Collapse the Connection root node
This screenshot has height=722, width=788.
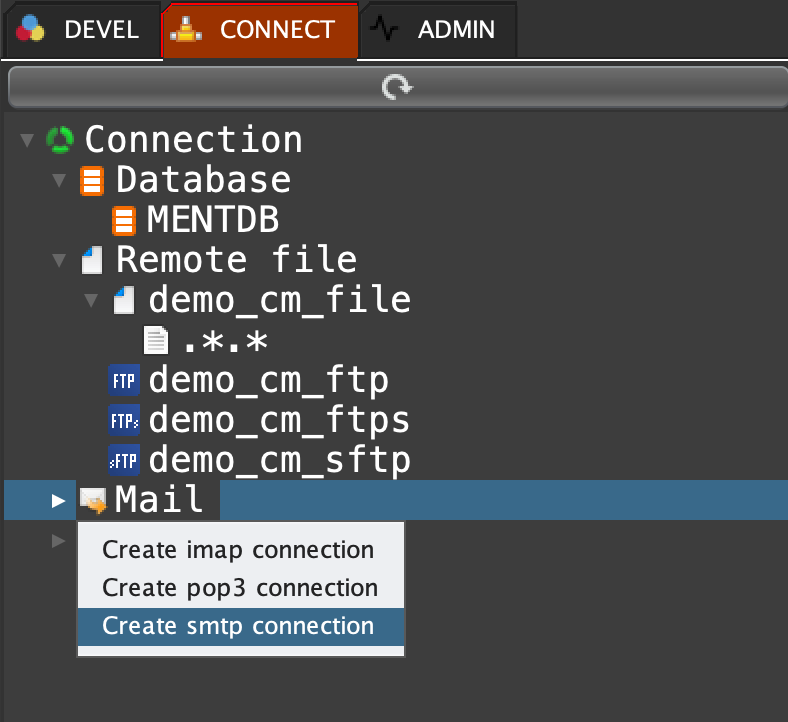pyautogui.click(x=27, y=140)
